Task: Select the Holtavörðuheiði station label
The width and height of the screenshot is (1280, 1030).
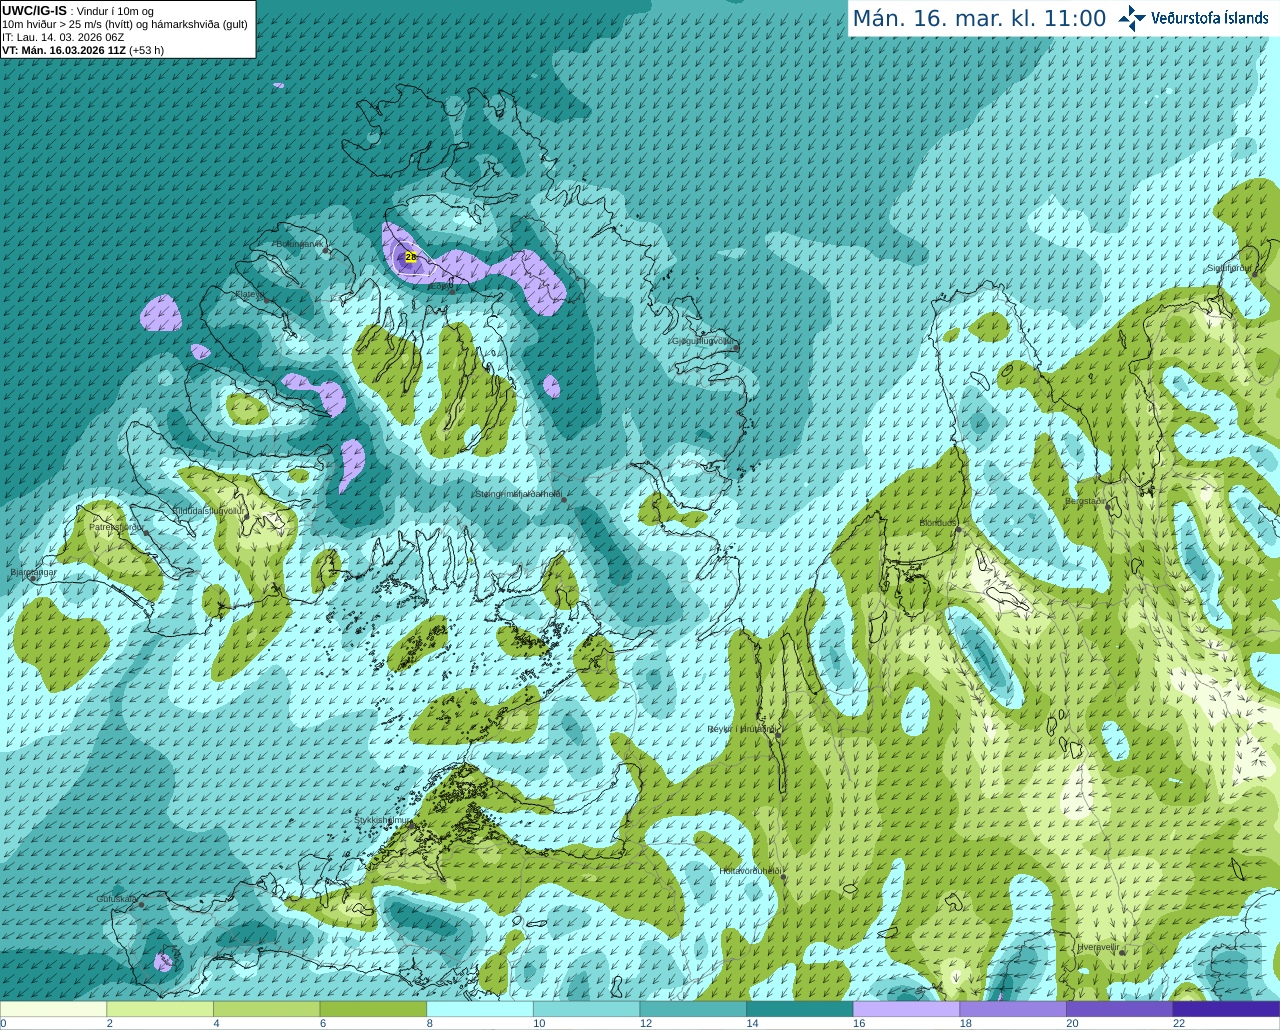Action: click(x=750, y=871)
